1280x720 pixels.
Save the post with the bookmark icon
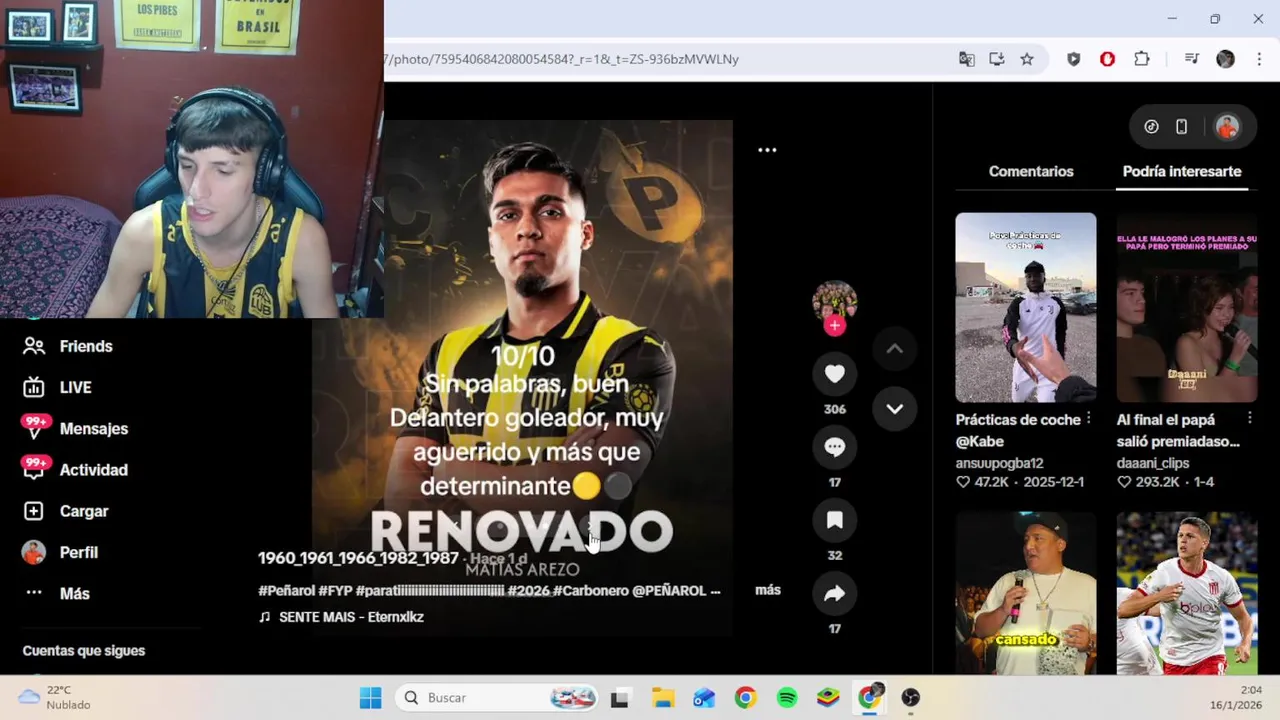[835, 520]
